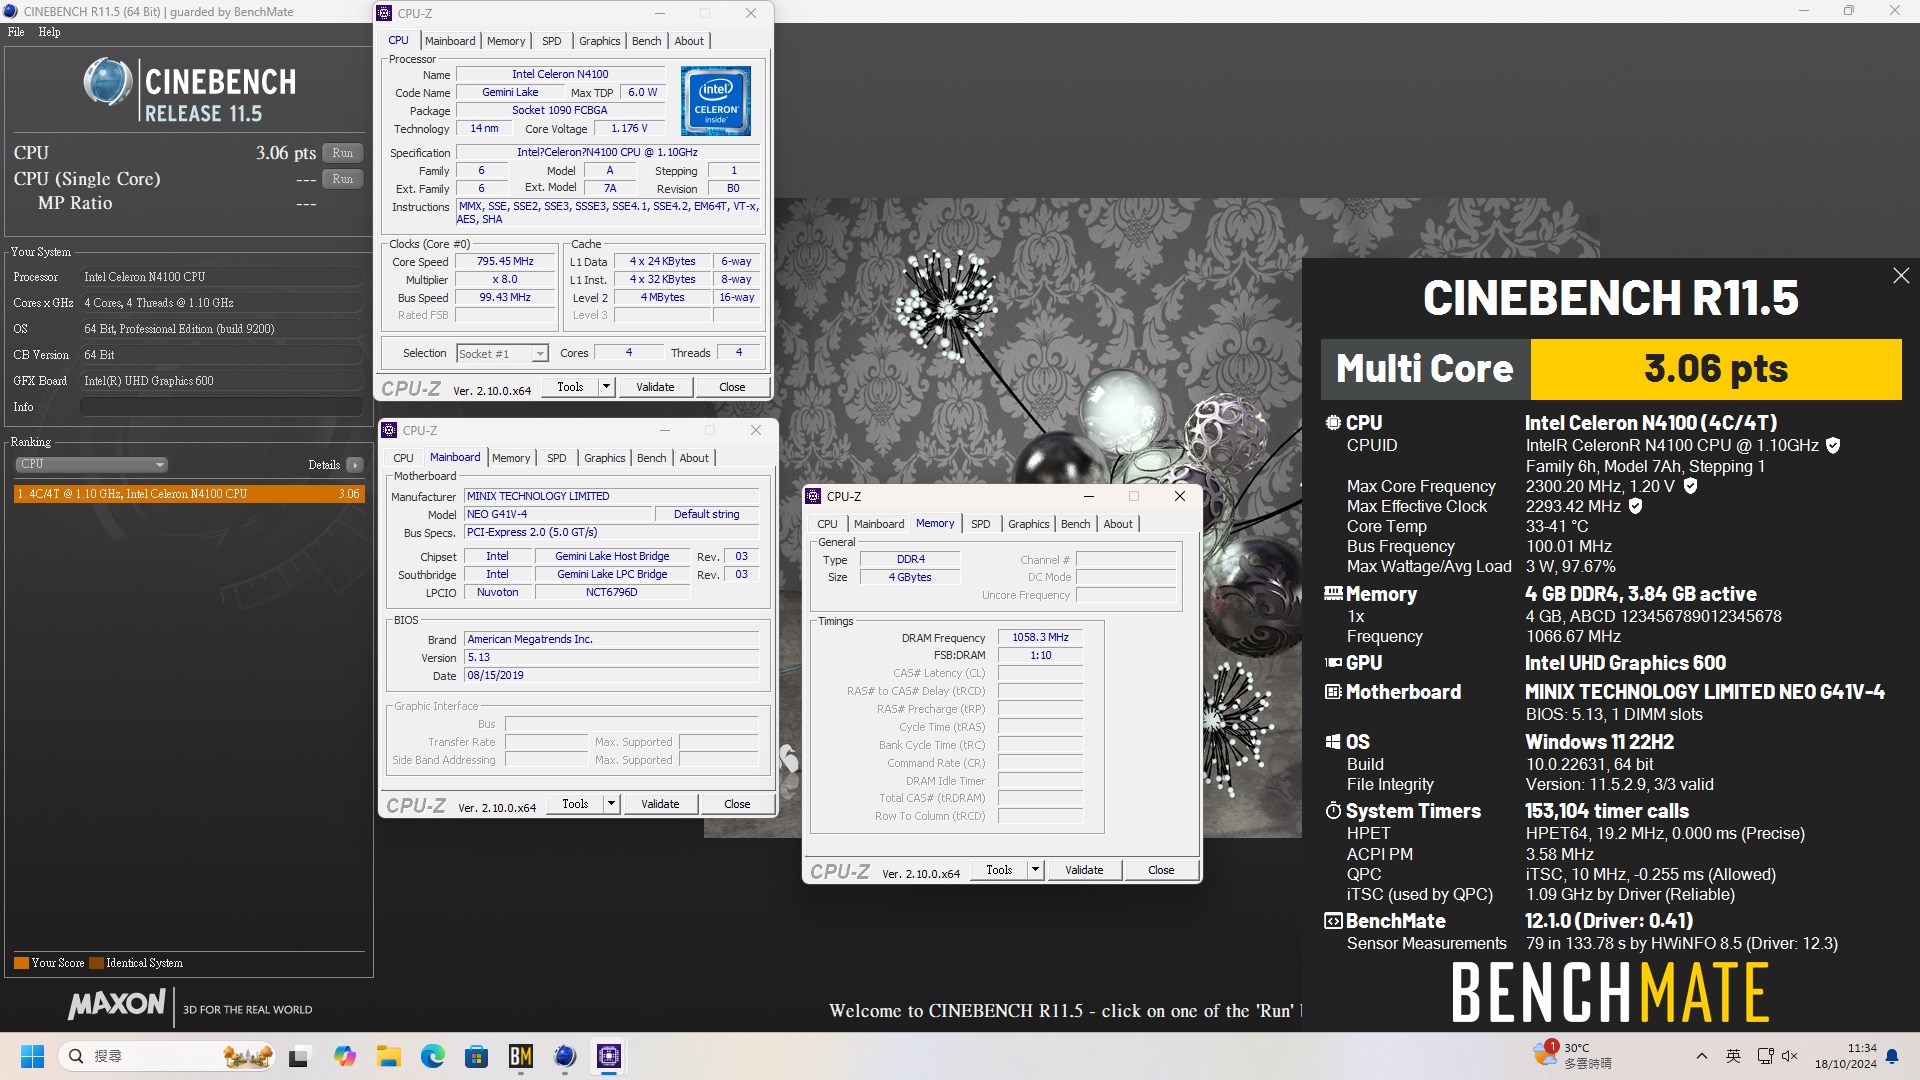Image resolution: width=1920 pixels, height=1080 pixels.
Task: Click the BIOS date value 08/15/2019
Action: [x=611, y=676]
